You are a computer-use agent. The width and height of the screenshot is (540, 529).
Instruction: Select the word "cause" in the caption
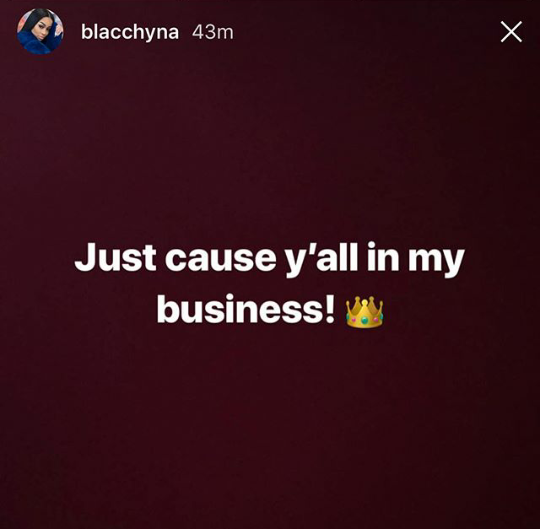tap(220, 258)
